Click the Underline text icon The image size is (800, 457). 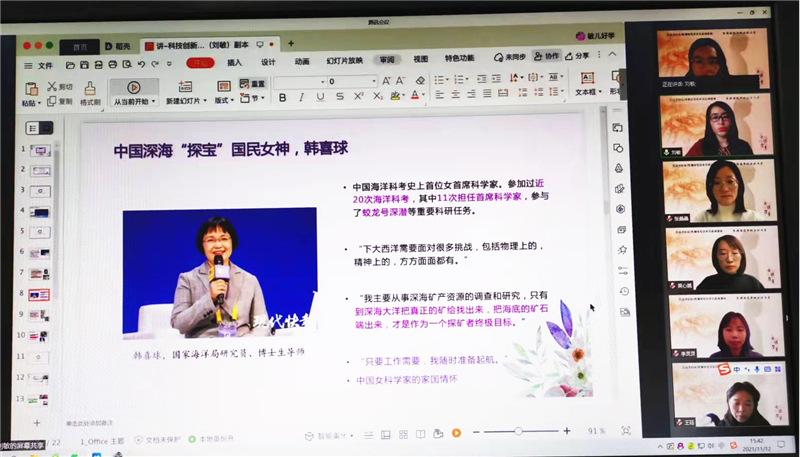pyautogui.click(x=321, y=97)
